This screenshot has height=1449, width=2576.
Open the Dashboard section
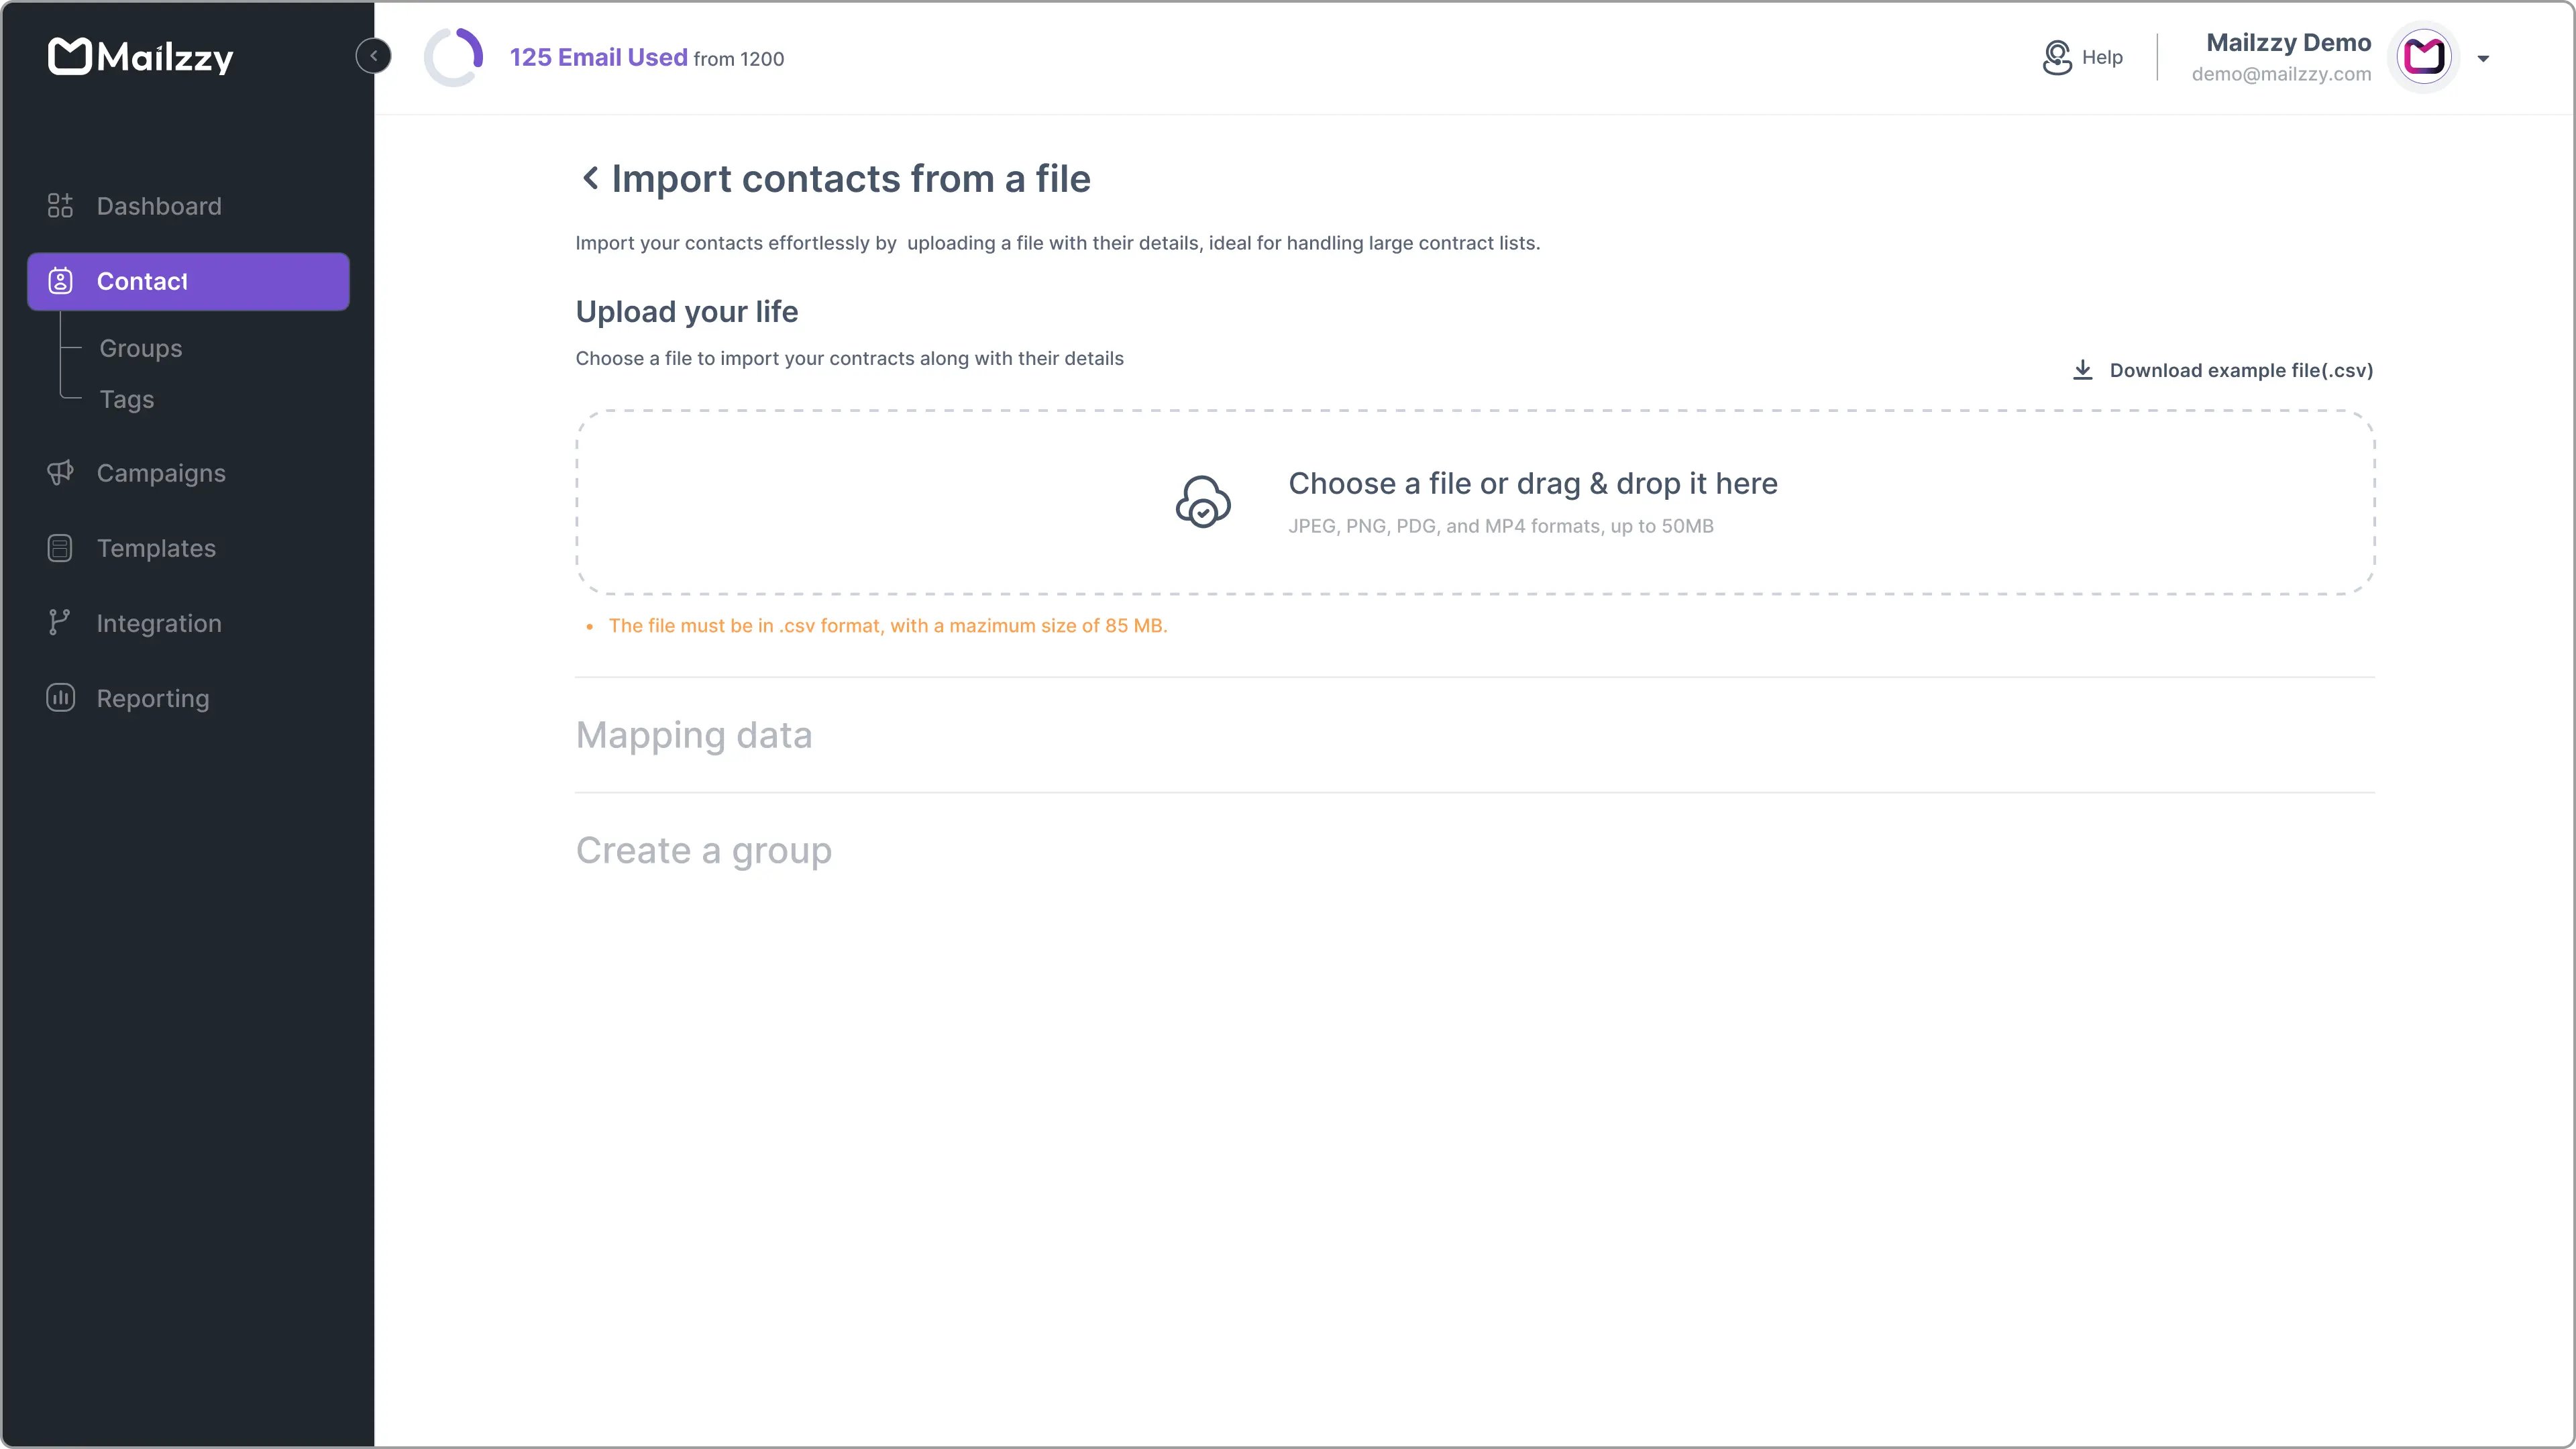coord(159,206)
